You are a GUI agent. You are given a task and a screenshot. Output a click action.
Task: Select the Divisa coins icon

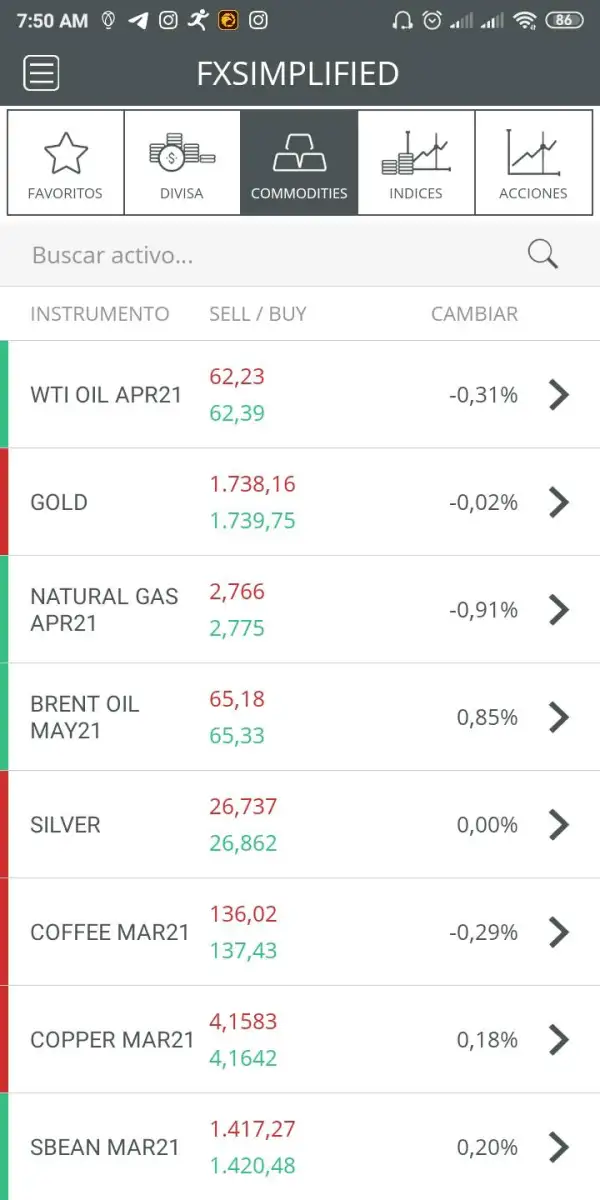182,154
